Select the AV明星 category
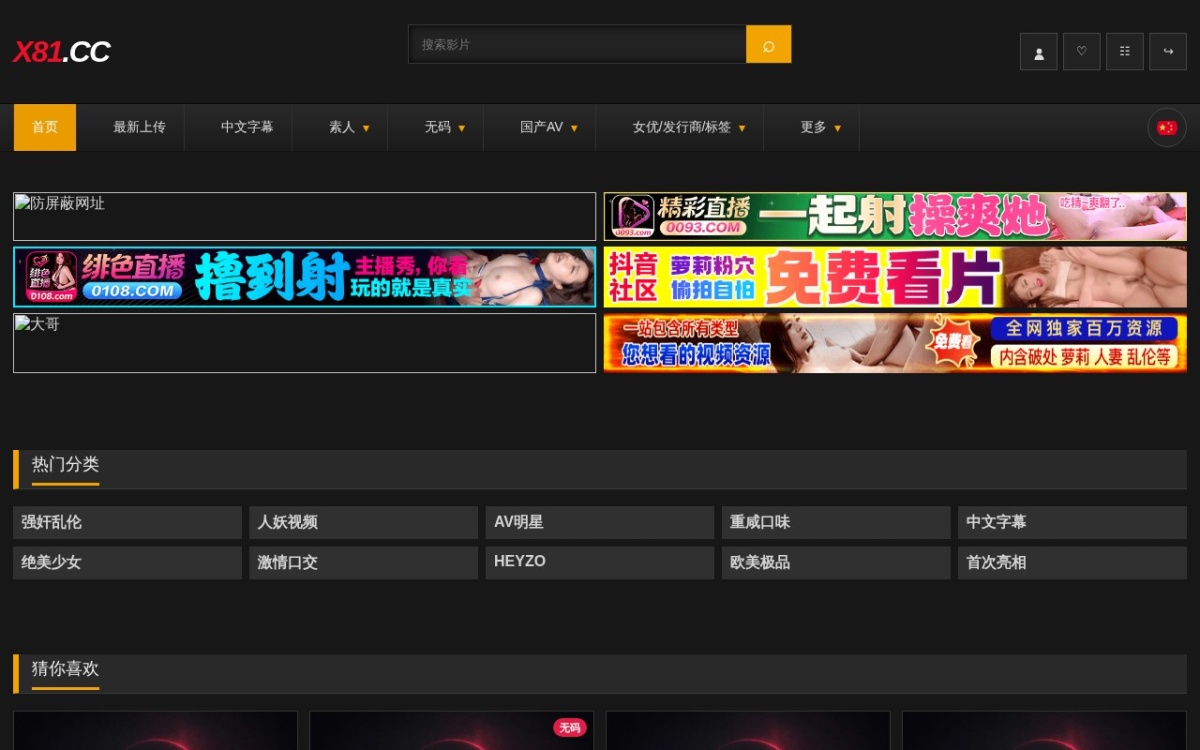Image resolution: width=1200 pixels, height=750 pixels. (600, 522)
